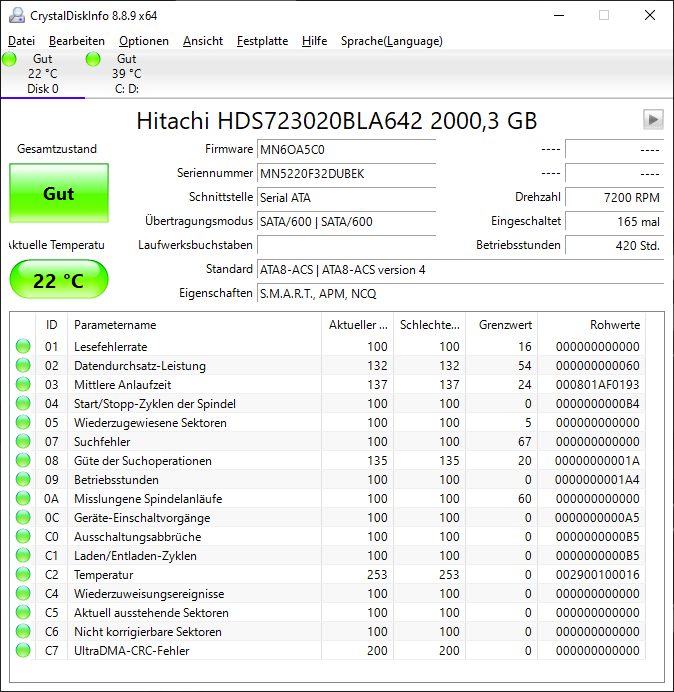Click status icon of Aktuell ausstehende Sektoren row
This screenshot has width=674, height=692.
[x=23, y=612]
